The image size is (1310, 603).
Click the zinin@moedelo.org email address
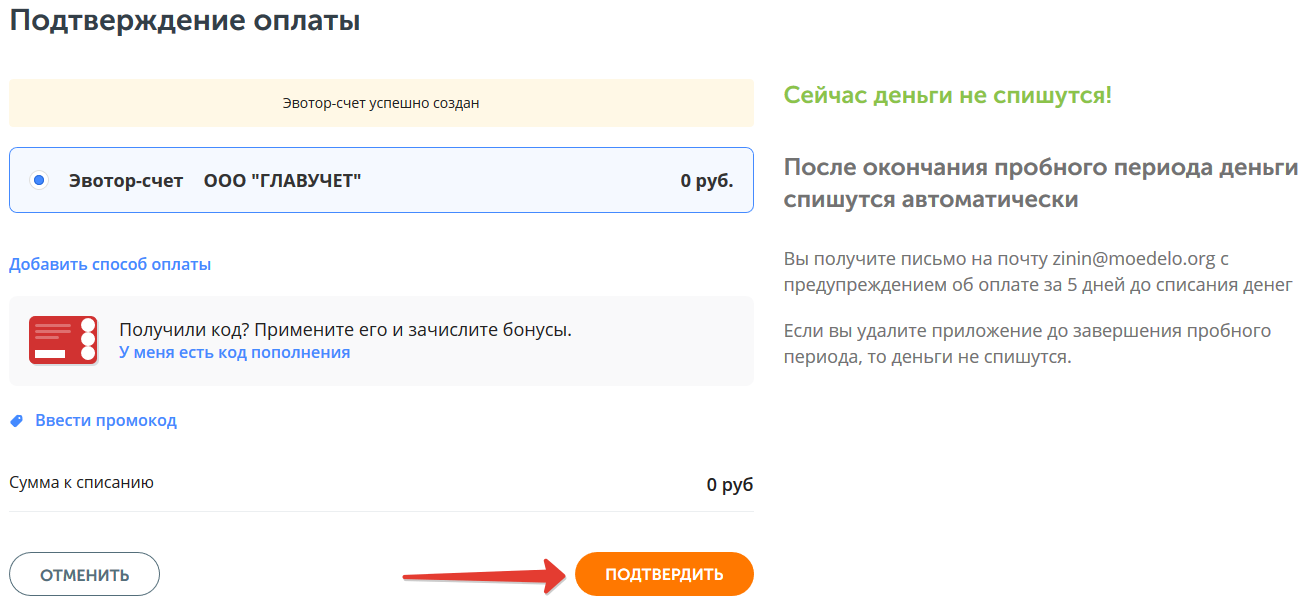[1133, 259]
